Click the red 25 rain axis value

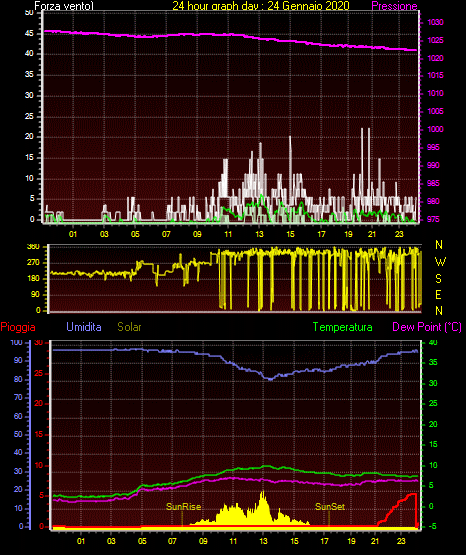click(x=39, y=373)
